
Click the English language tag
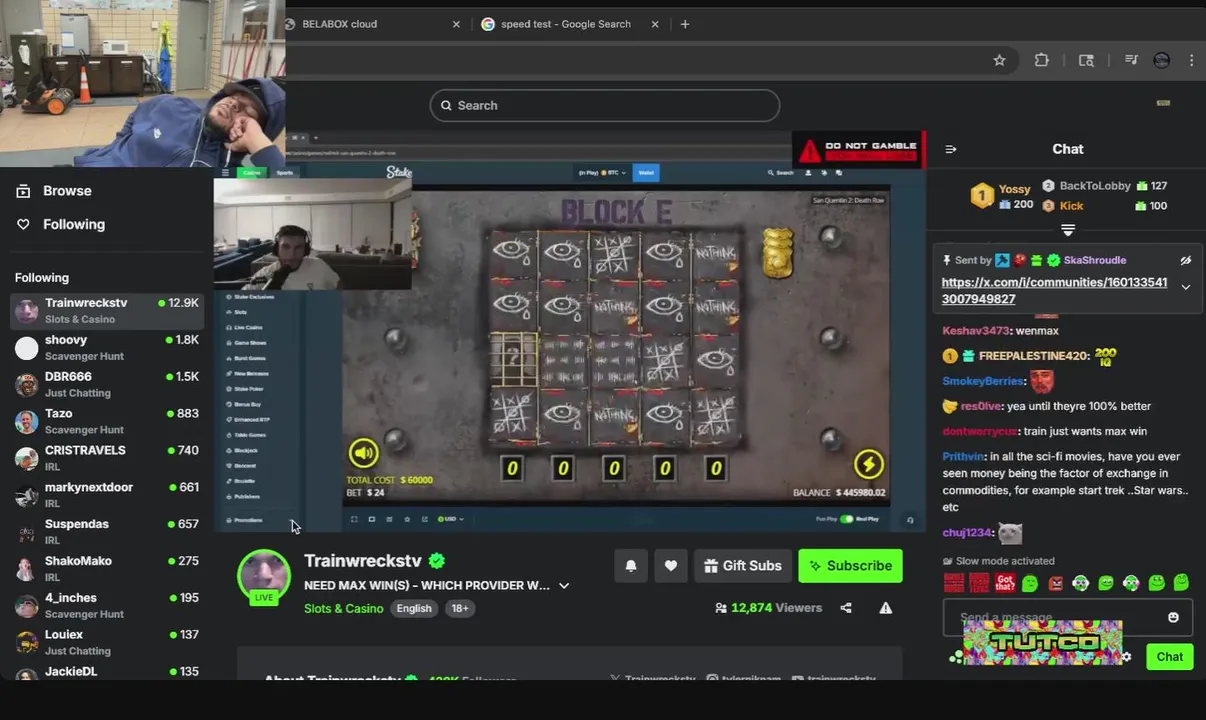coord(414,608)
